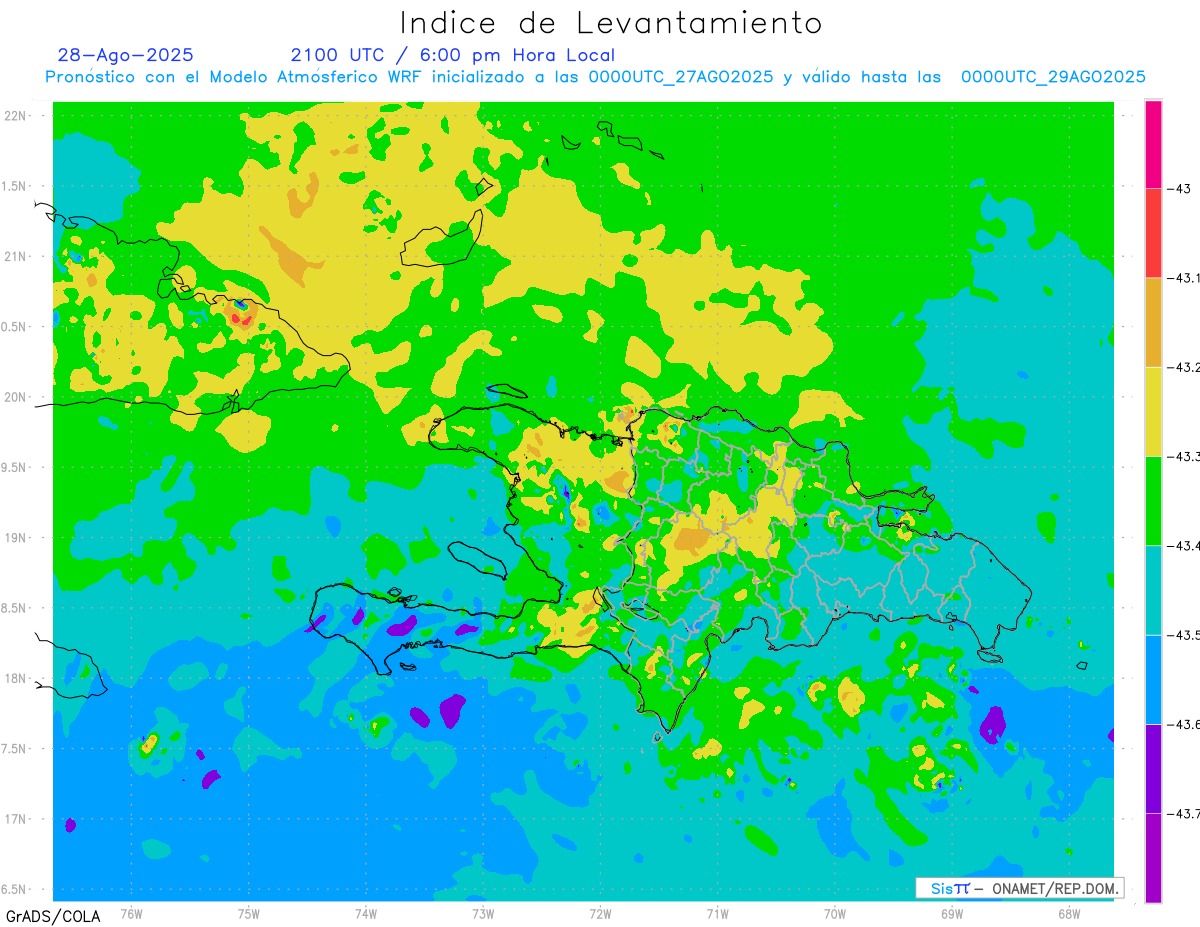Click the violet legend swatch below -43.7
The height and width of the screenshot is (927, 1200).
1153,857
